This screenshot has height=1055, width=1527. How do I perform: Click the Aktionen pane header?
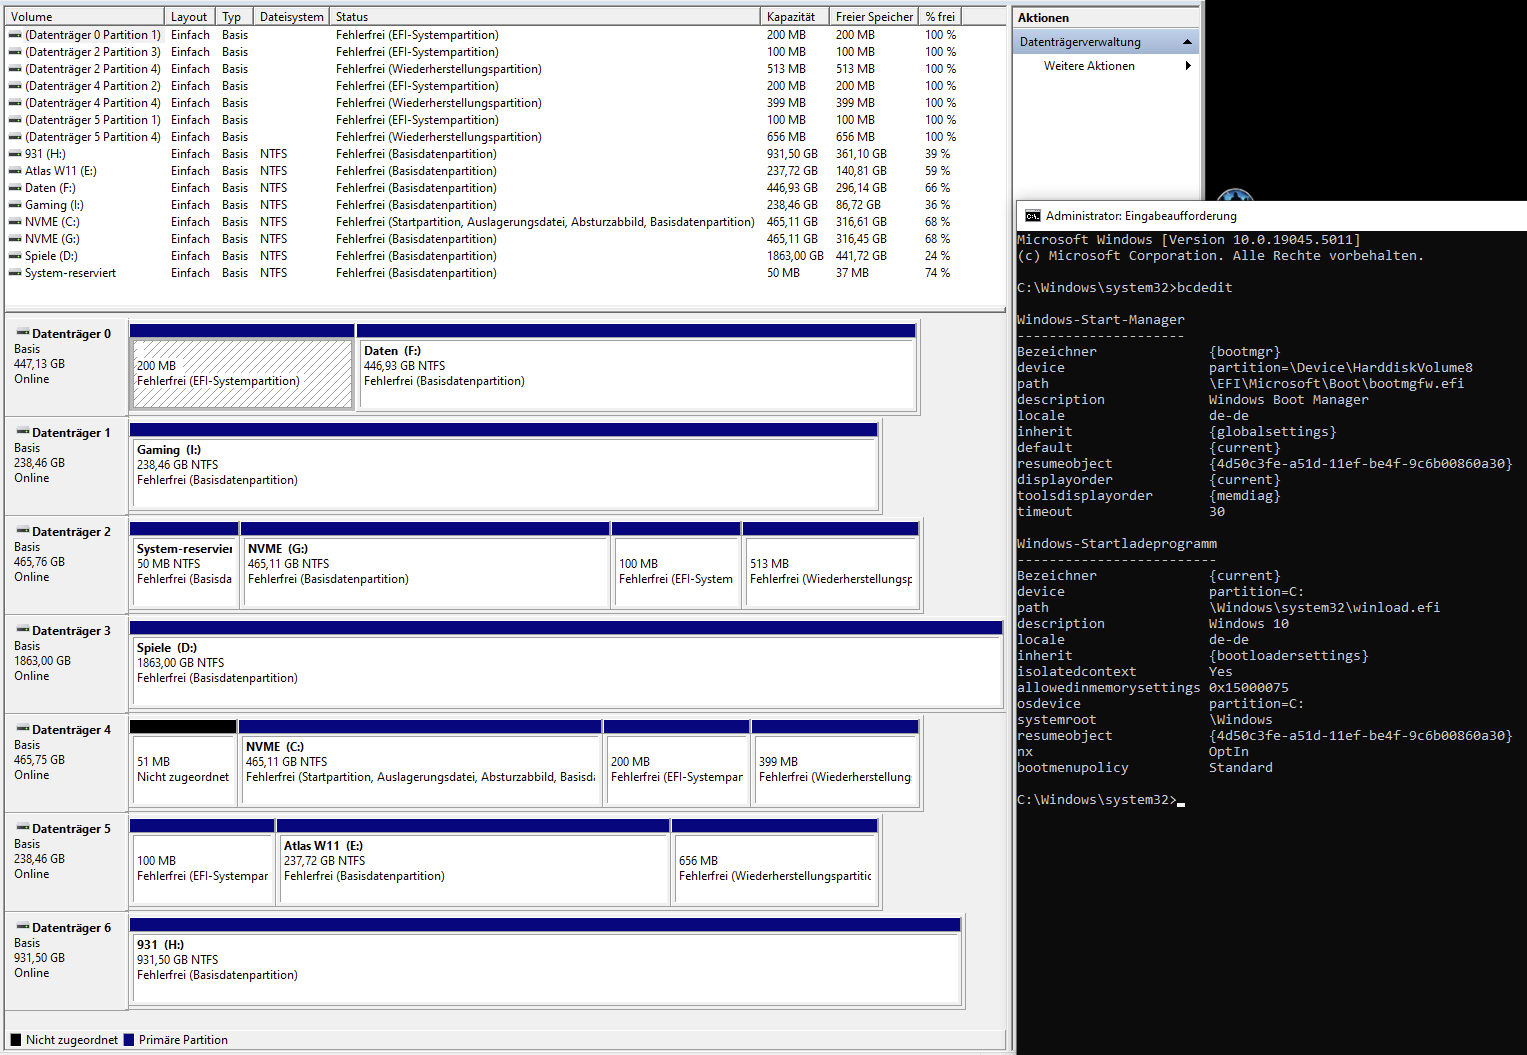pyautogui.click(x=1105, y=18)
